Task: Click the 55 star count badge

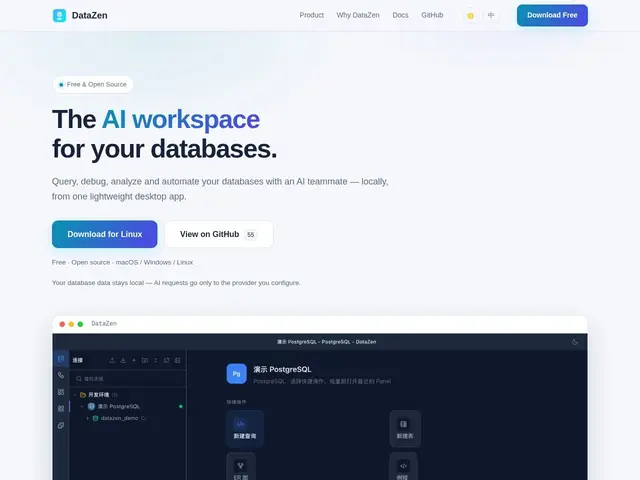Action: pyautogui.click(x=251, y=235)
